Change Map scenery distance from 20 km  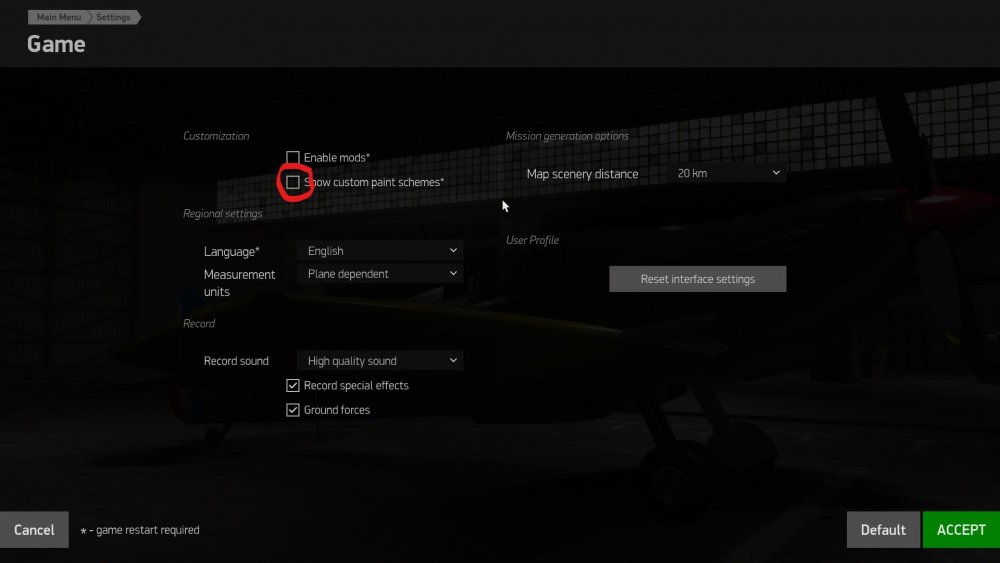727,173
